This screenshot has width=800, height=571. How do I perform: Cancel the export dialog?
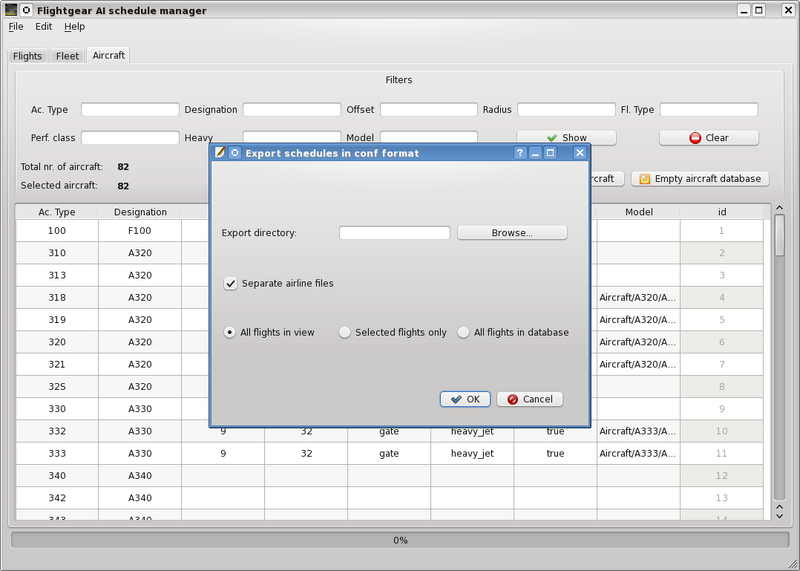[530, 399]
